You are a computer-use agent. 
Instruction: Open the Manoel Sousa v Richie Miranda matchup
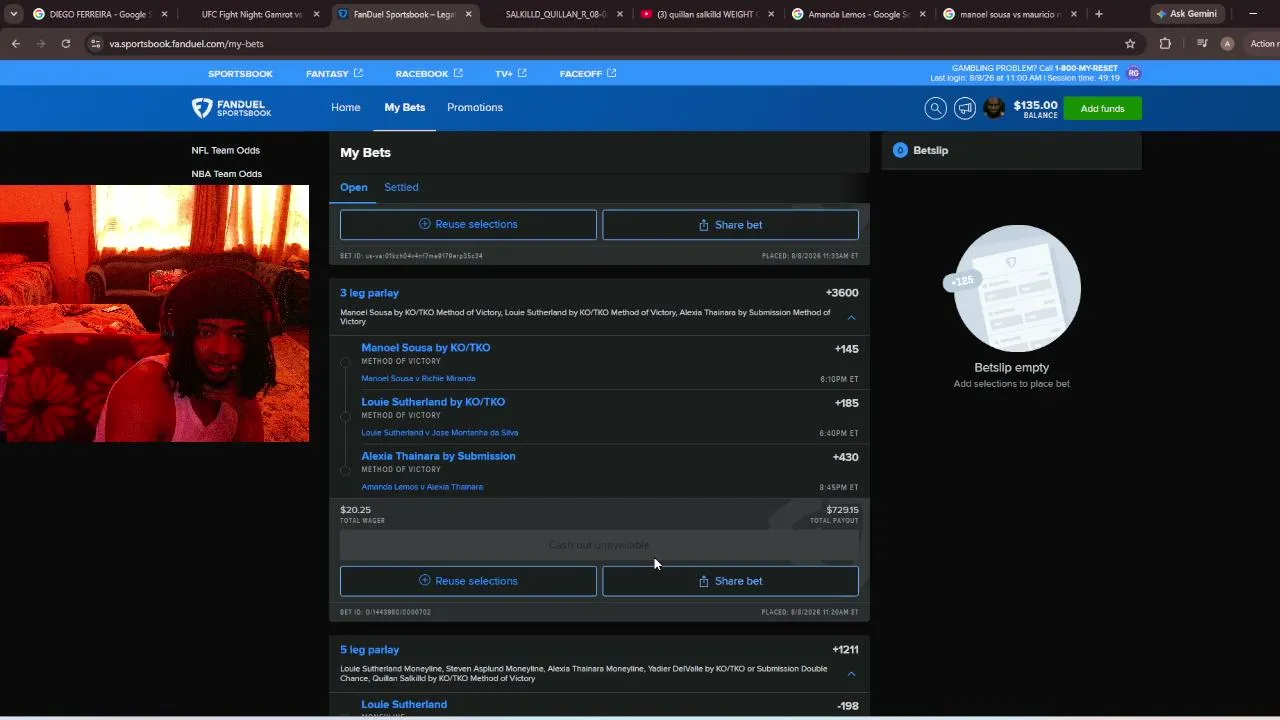coord(418,379)
